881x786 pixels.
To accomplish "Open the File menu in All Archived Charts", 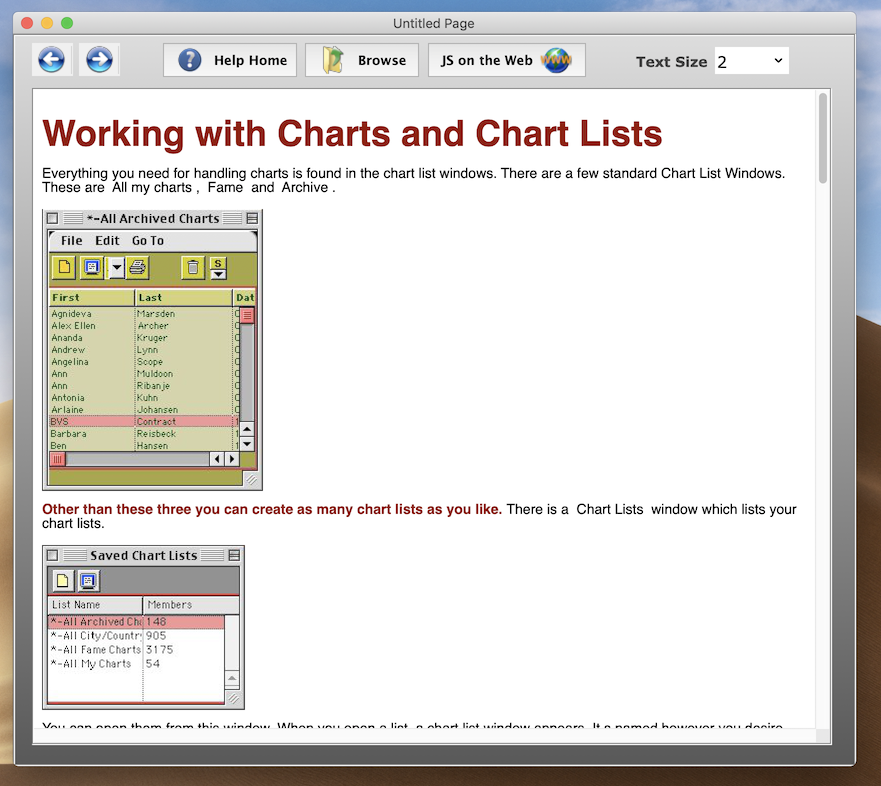I will click(x=71, y=241).
